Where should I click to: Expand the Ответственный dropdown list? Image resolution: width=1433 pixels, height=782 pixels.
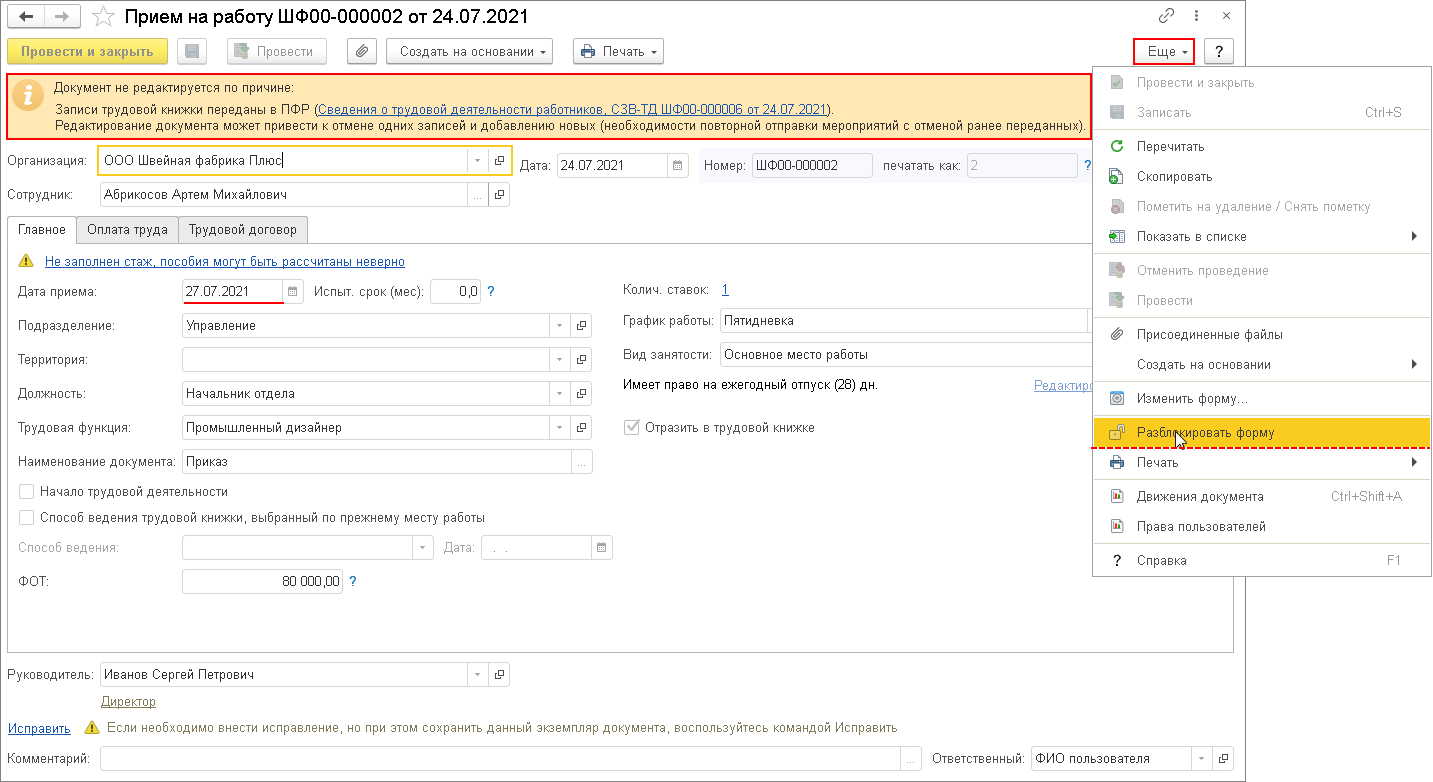[x=1203, y=759]
